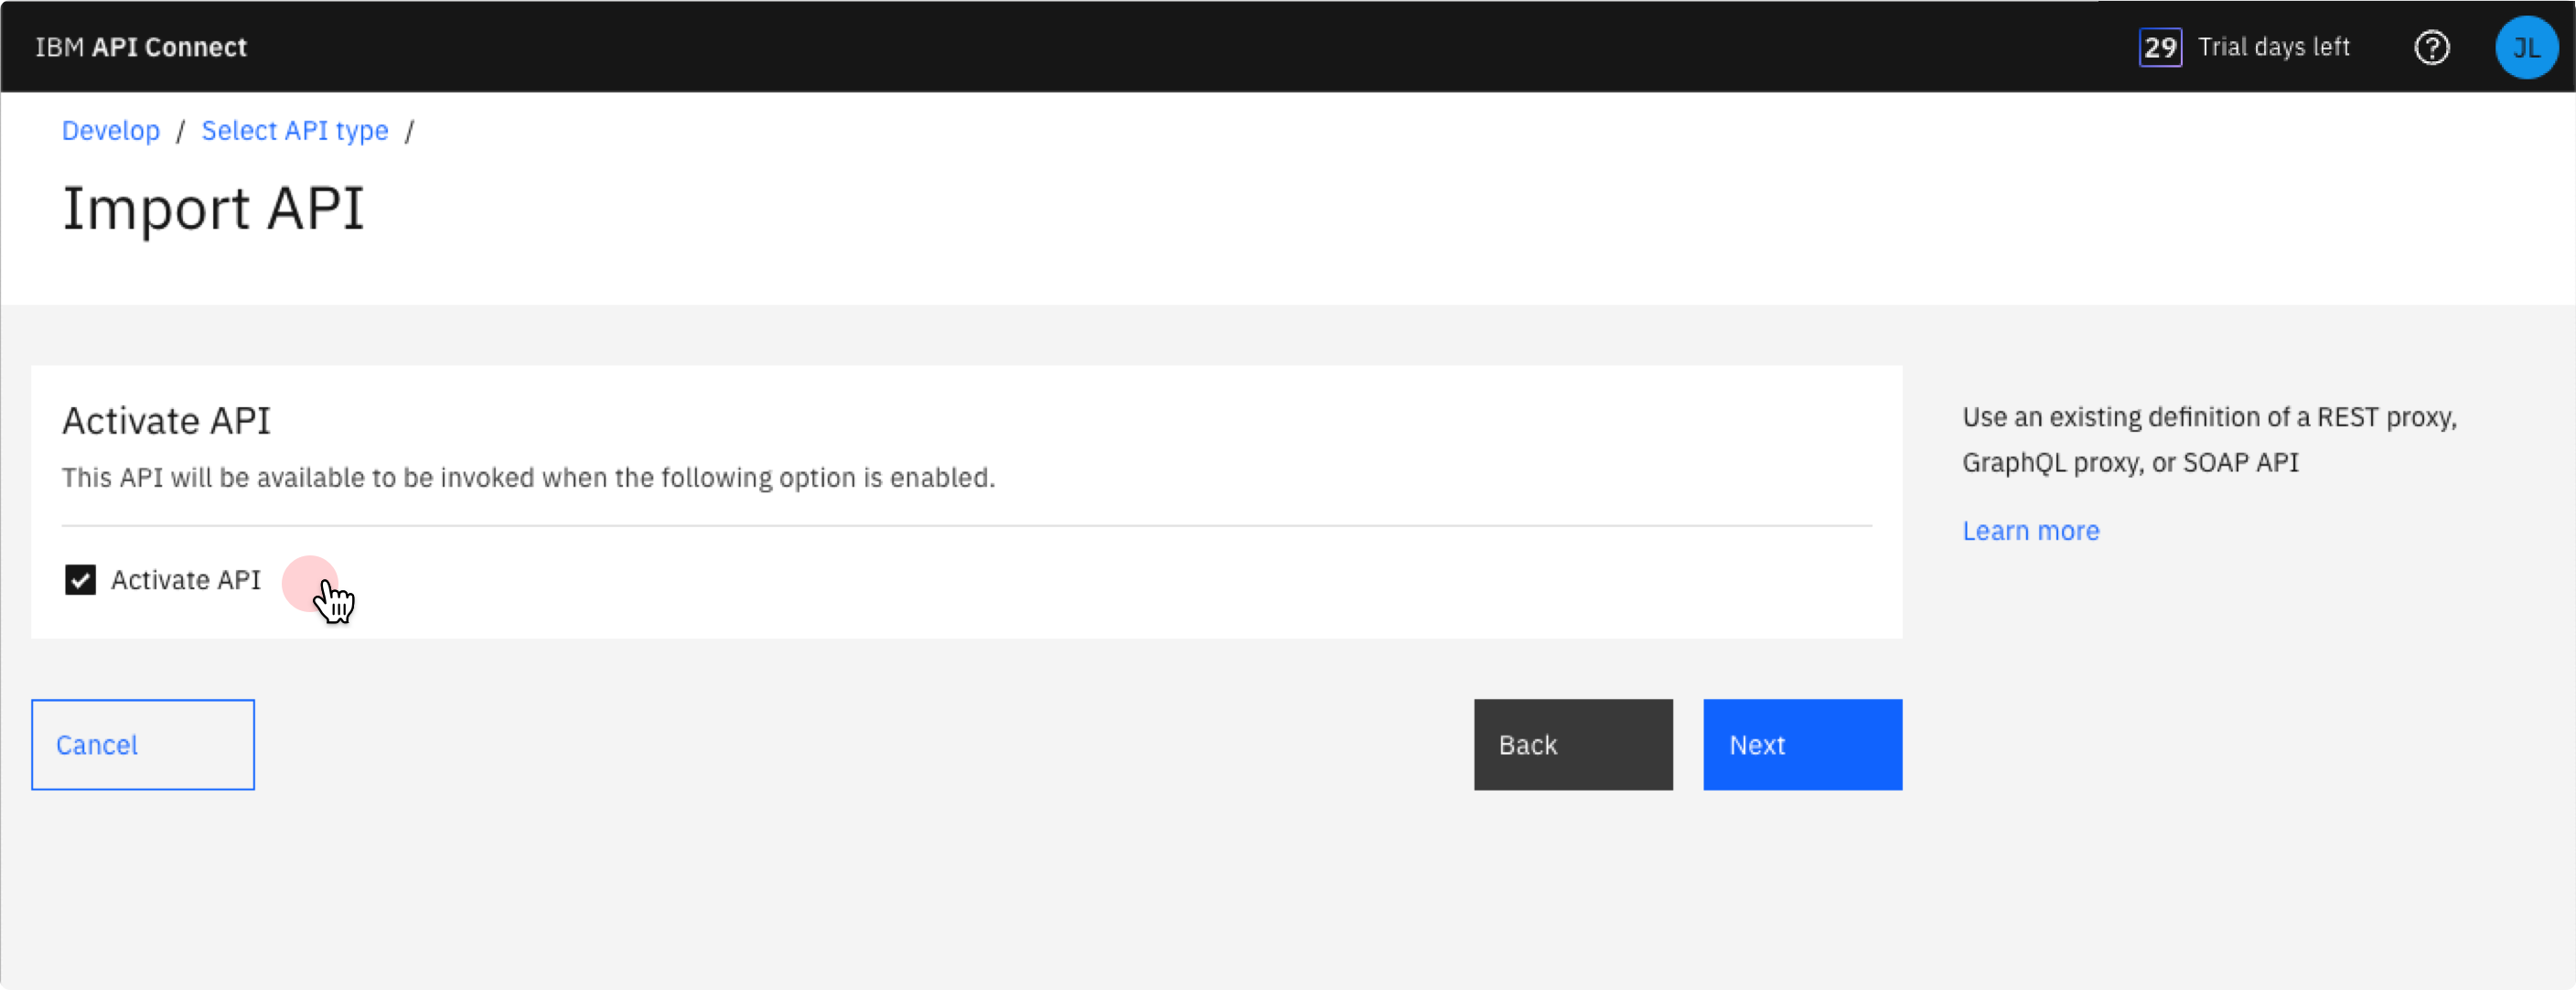
Task: Click the Import API page heading
Action: pyautogui.click(x=213, y=209)
